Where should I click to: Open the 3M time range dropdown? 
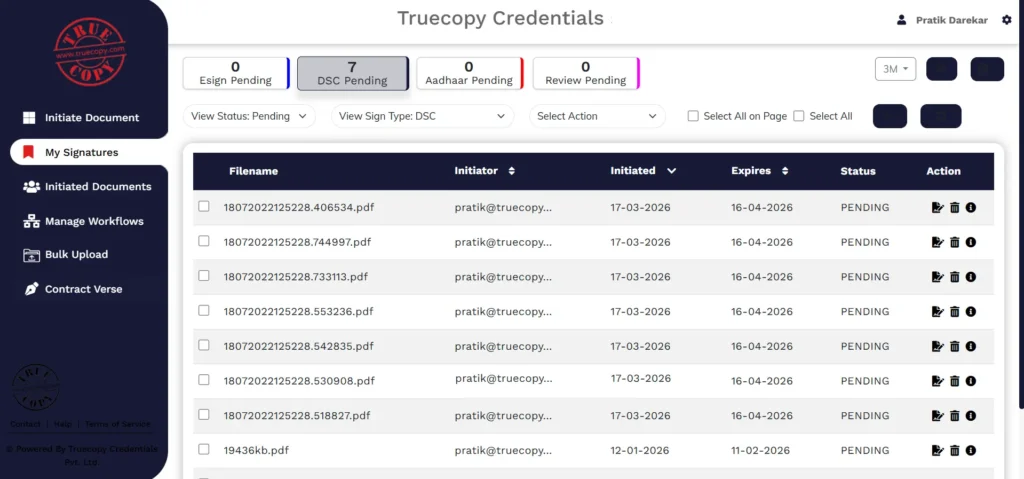click(x=895, y=69)
